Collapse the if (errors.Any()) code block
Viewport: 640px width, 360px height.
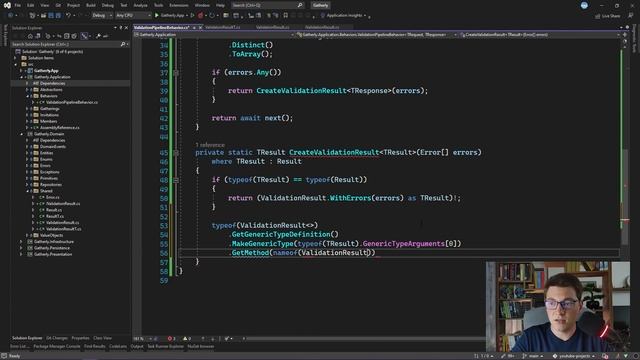[176, 73]
